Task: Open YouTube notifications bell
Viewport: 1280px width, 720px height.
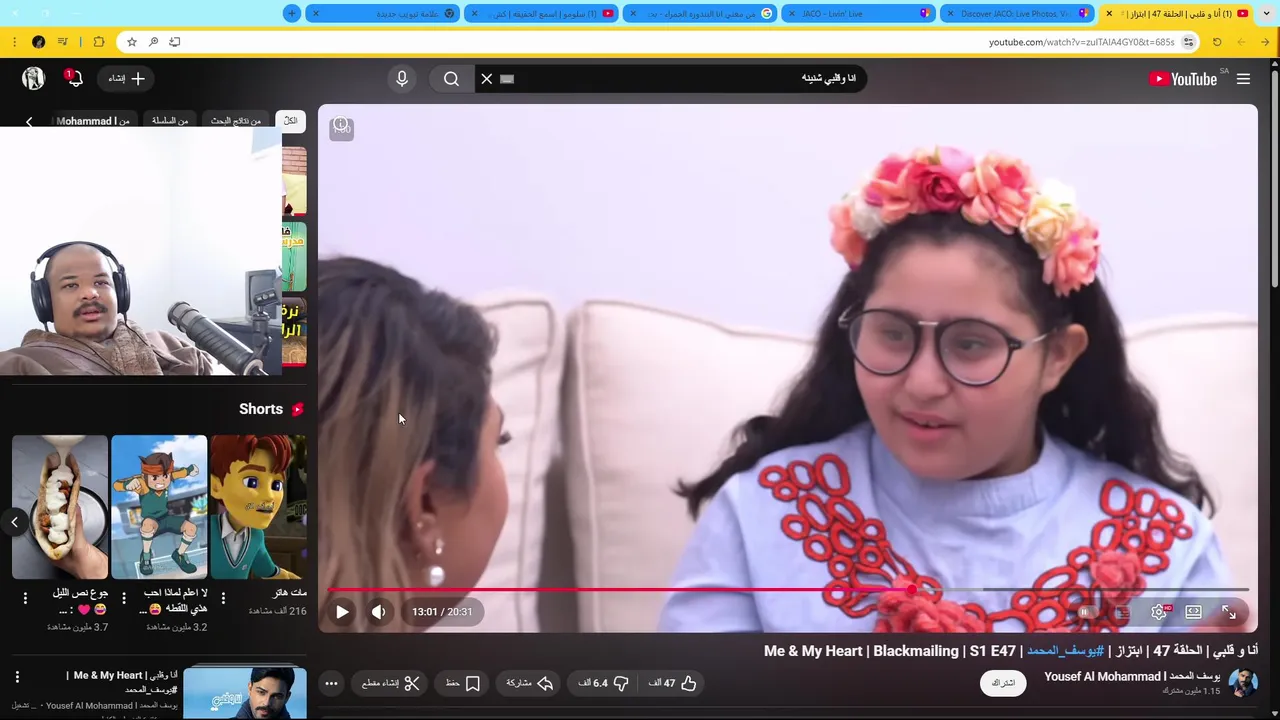Action: [x=73, y=79]
